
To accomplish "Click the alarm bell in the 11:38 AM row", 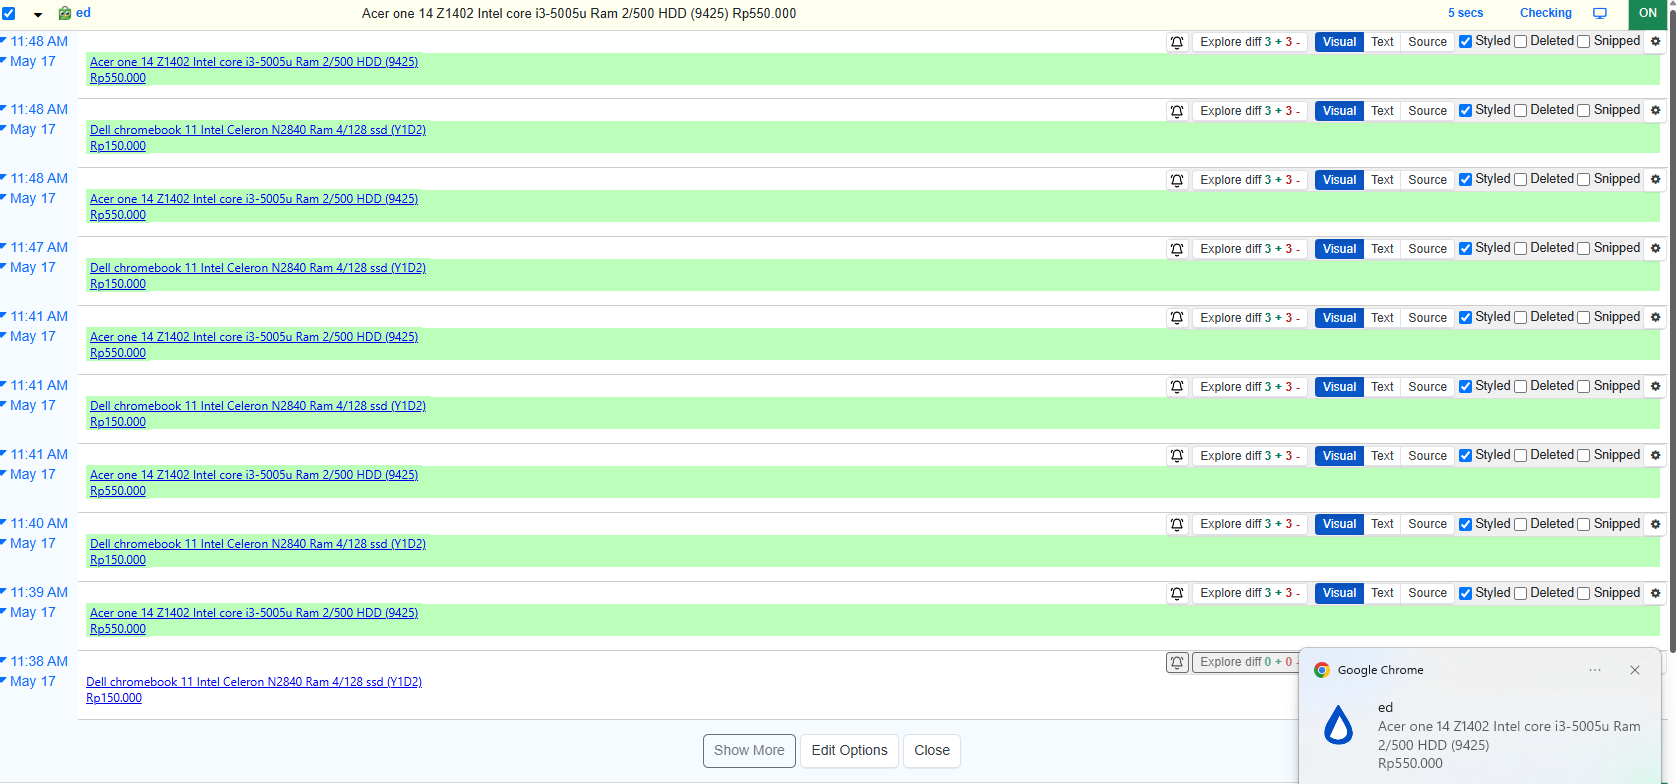I will click(1177, 662).
